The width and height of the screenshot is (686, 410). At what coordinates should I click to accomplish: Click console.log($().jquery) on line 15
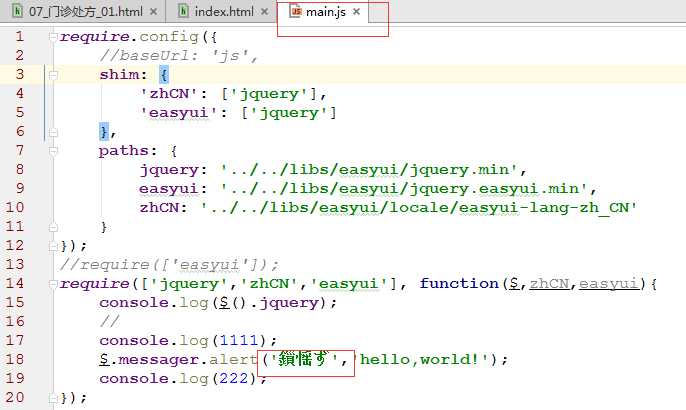pos(218,303)
